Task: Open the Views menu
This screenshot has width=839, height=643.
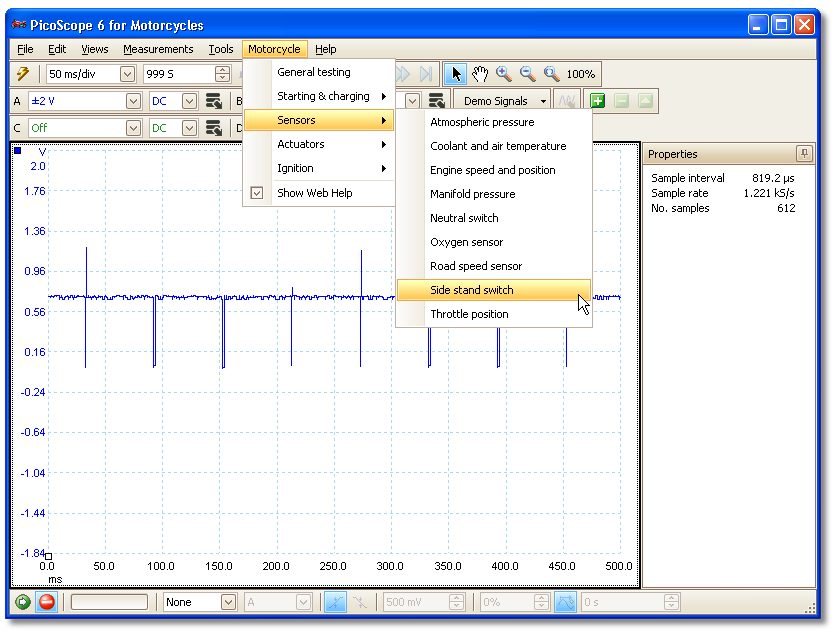Action: point(95,49)
